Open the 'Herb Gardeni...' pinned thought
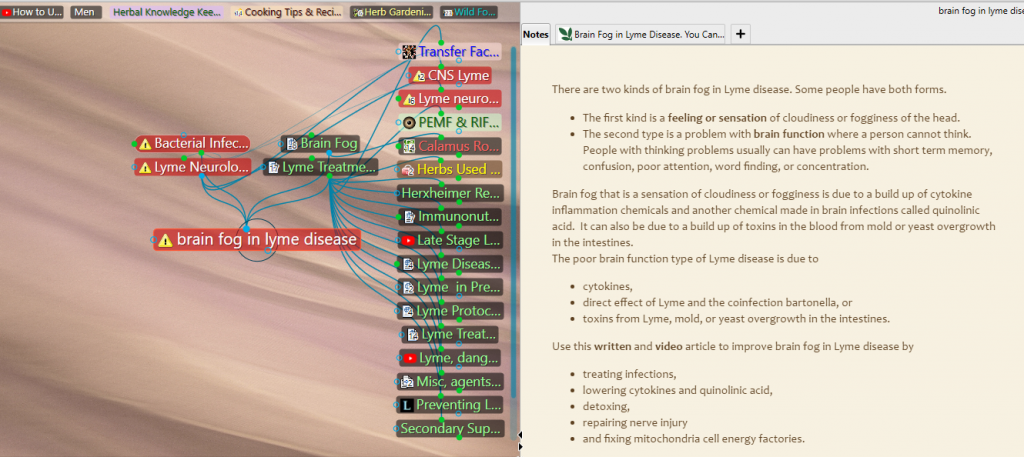The image size is (1024, 457). [391, 12]
